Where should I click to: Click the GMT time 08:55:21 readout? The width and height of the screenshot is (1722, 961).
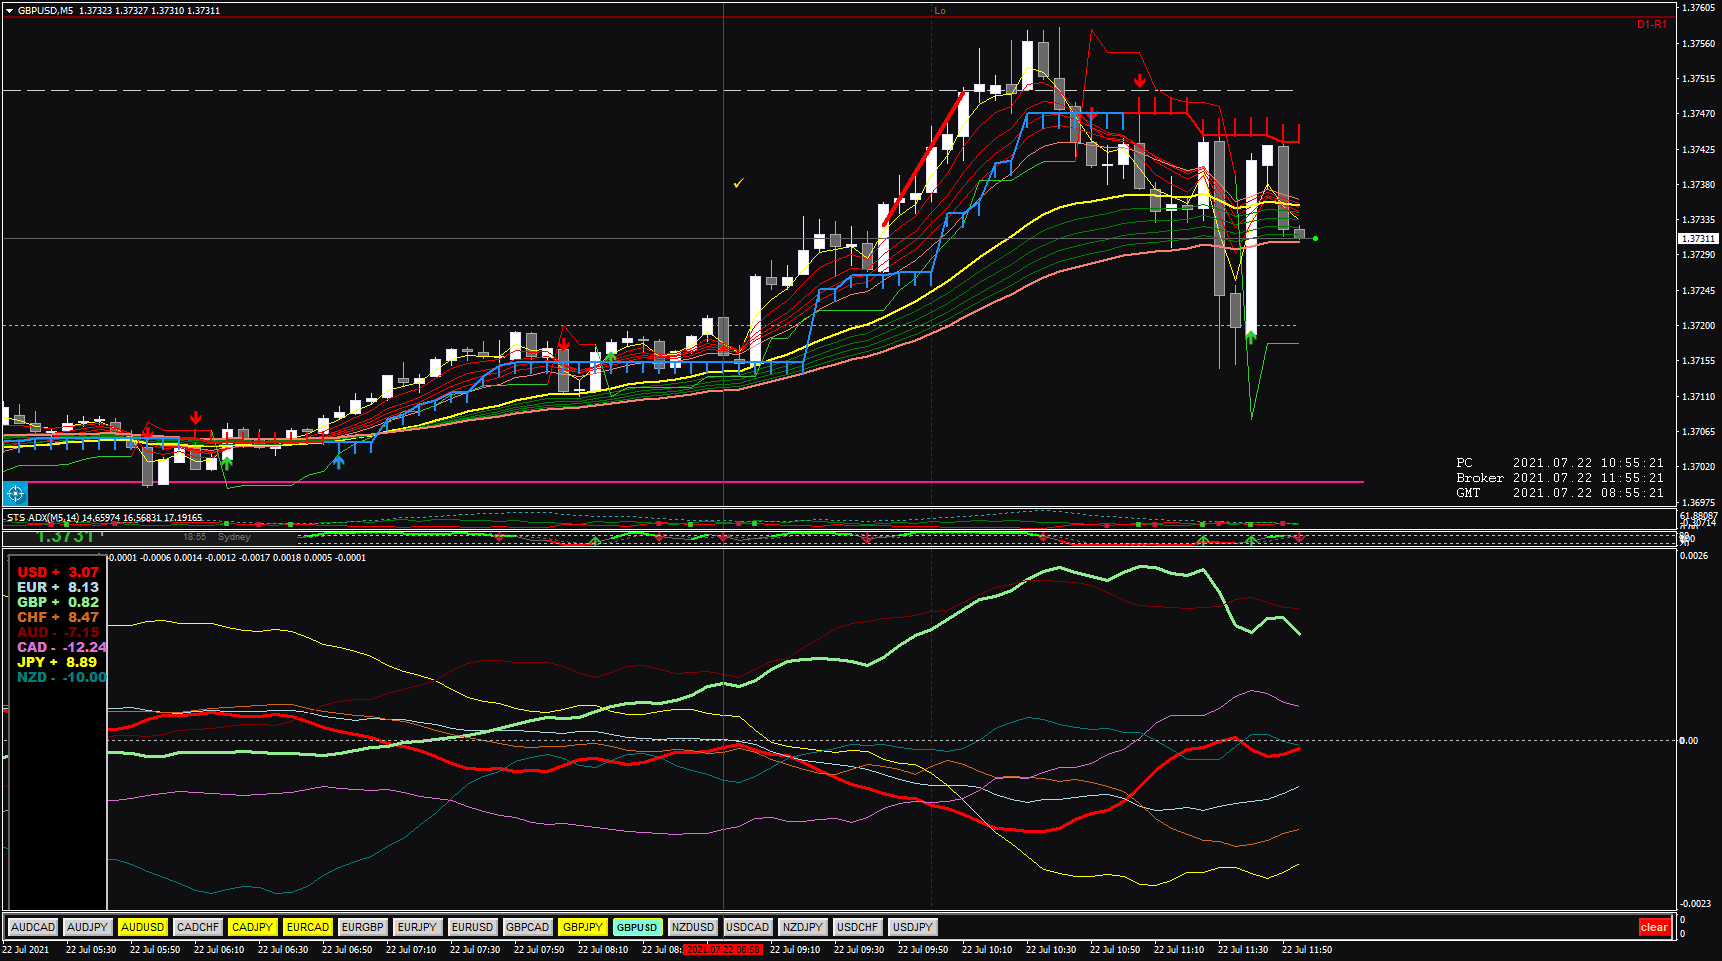pyautogui.click(x=1560, y=493)
